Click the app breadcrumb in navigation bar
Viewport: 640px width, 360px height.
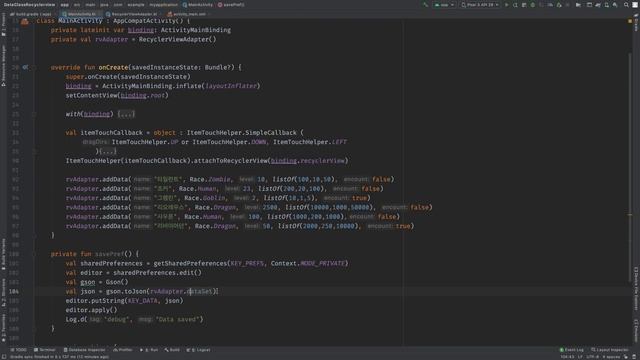tap(64, 5)
